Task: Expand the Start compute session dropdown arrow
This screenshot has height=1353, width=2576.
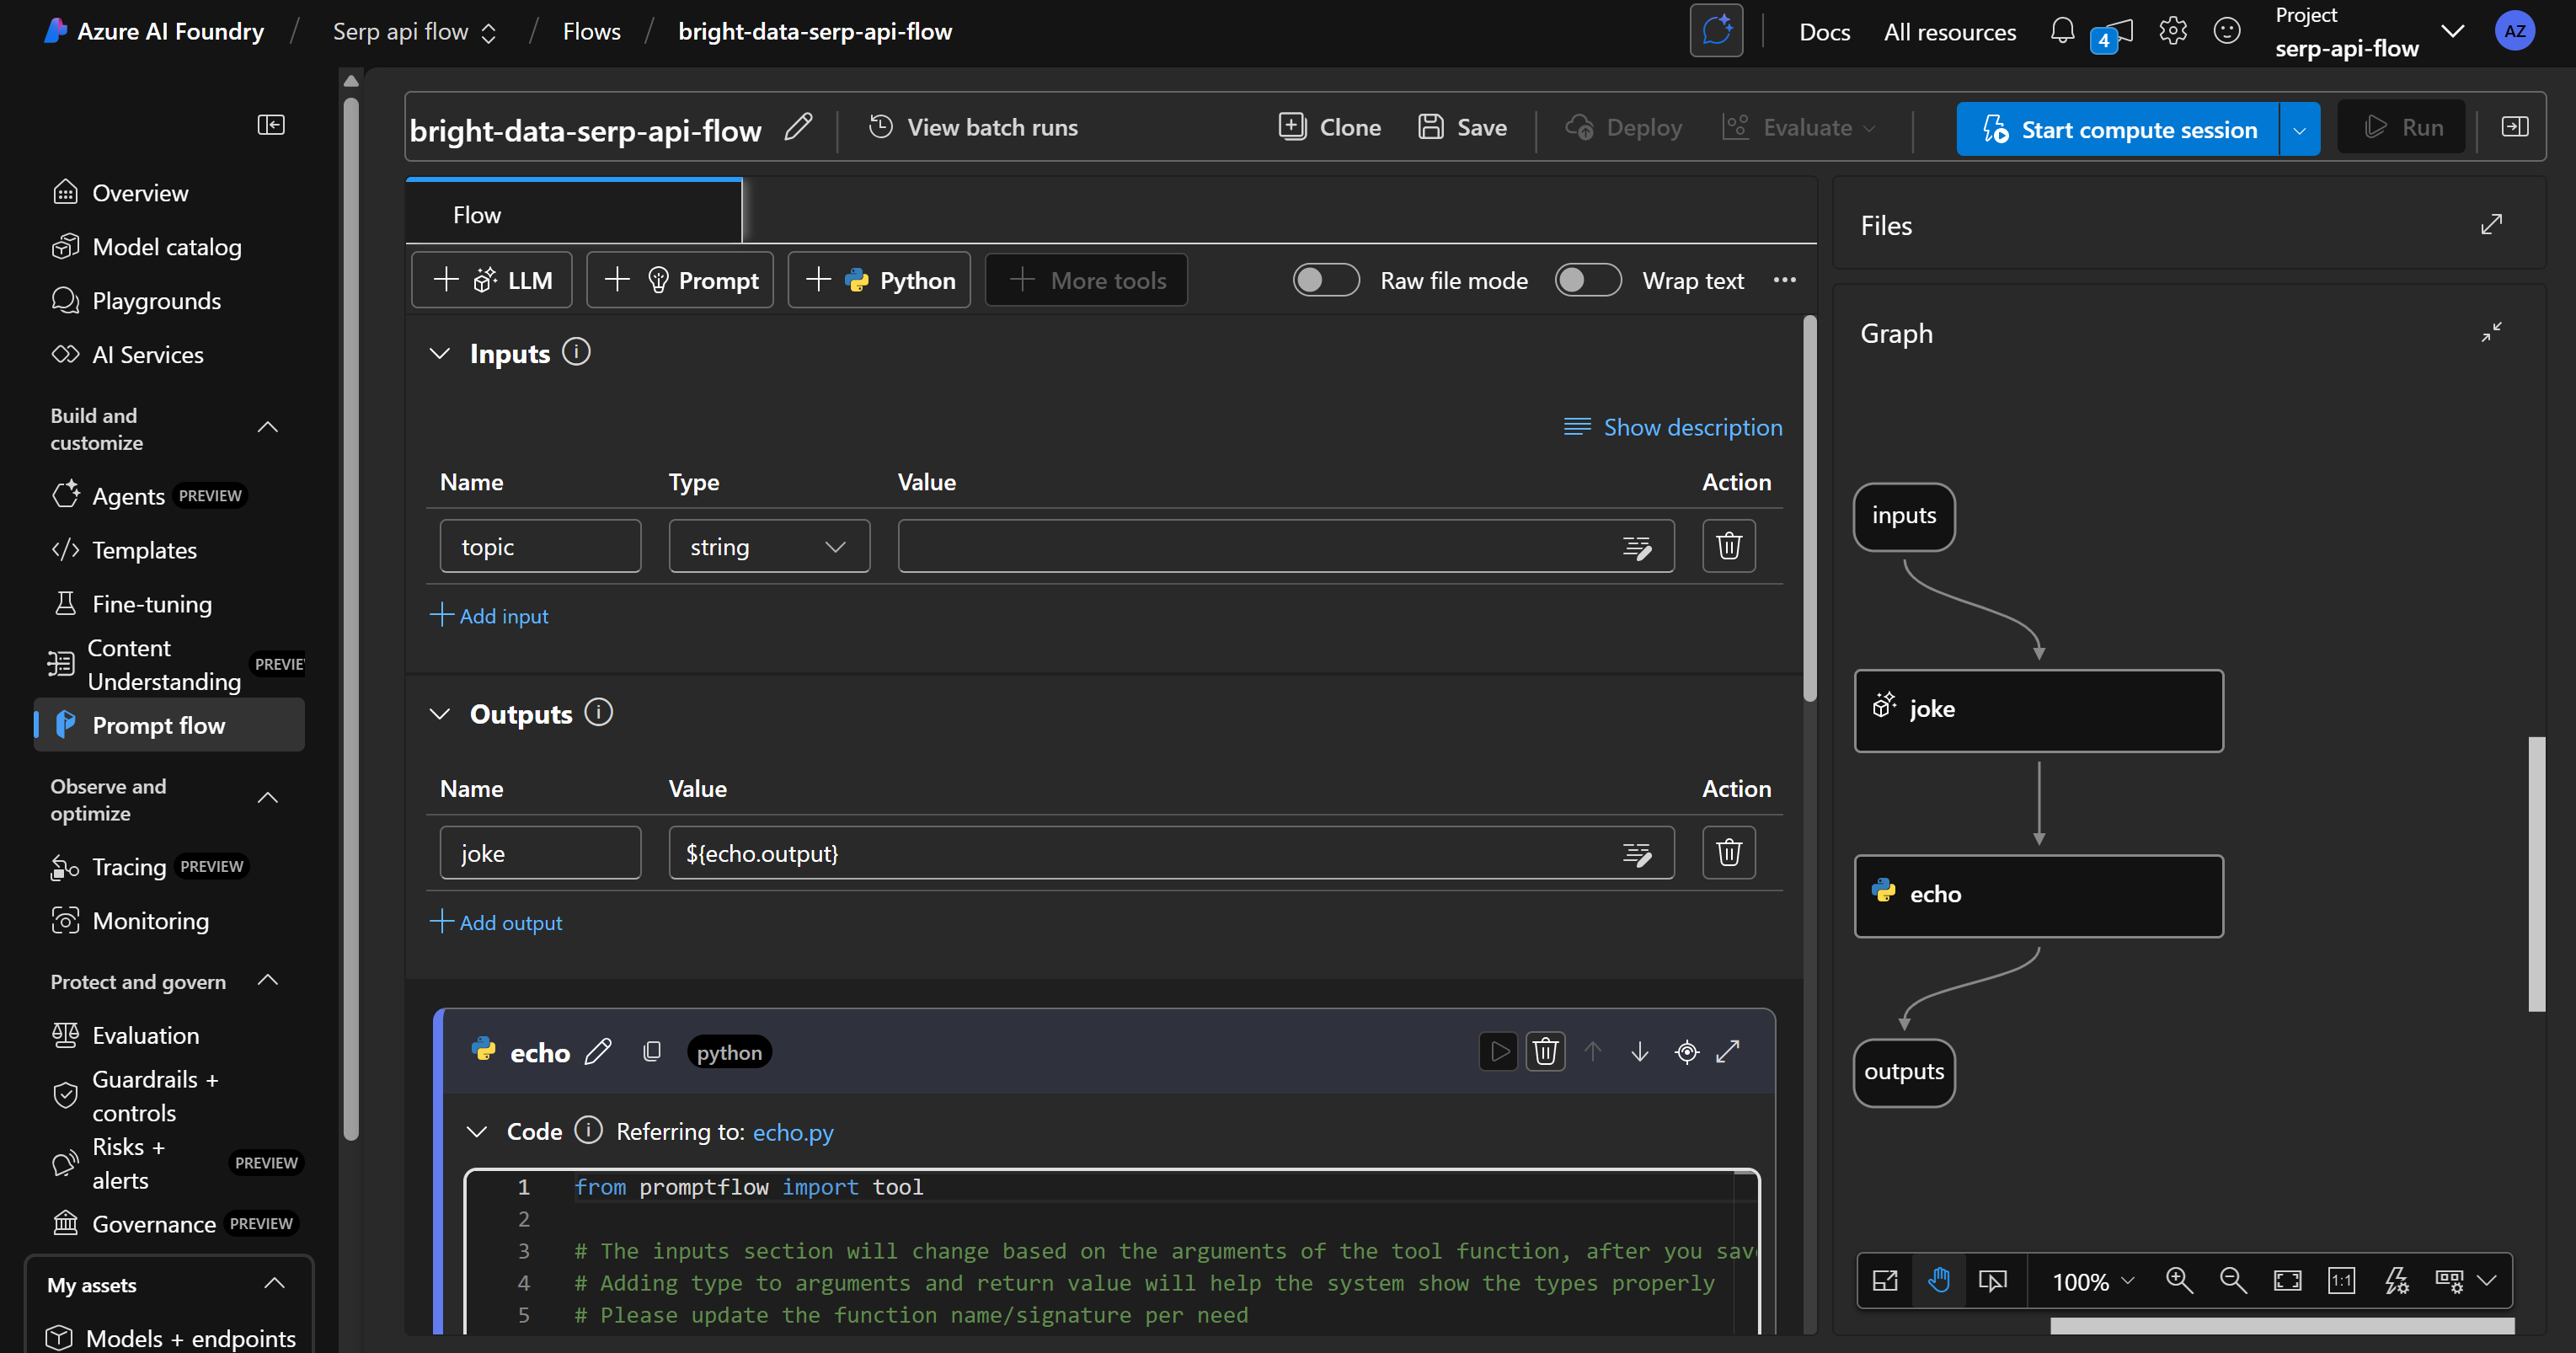Action: (2299, 128)
